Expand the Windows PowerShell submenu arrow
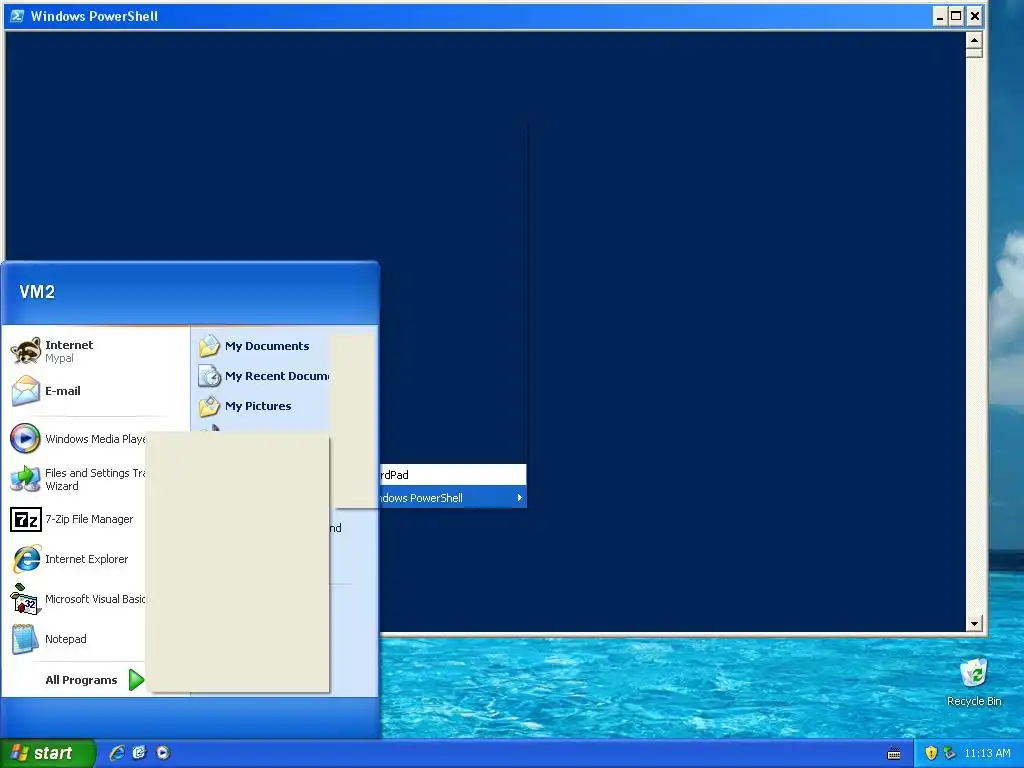1024x768 pixels. point(519,498)
